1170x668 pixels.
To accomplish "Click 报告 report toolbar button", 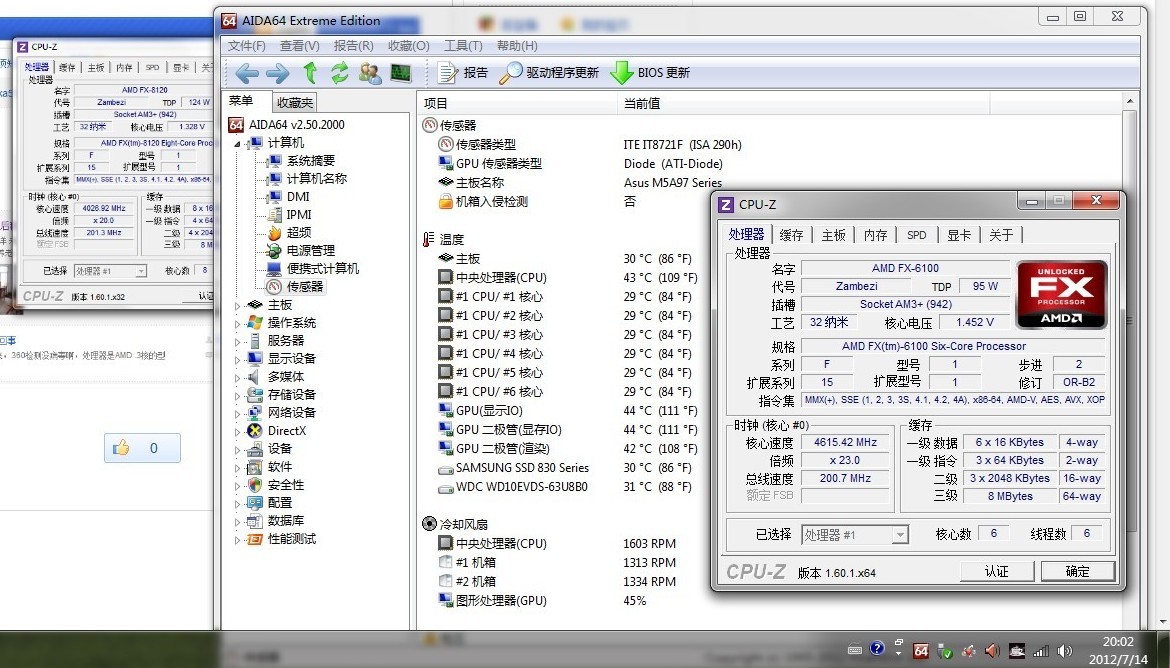I will (463, 73).
